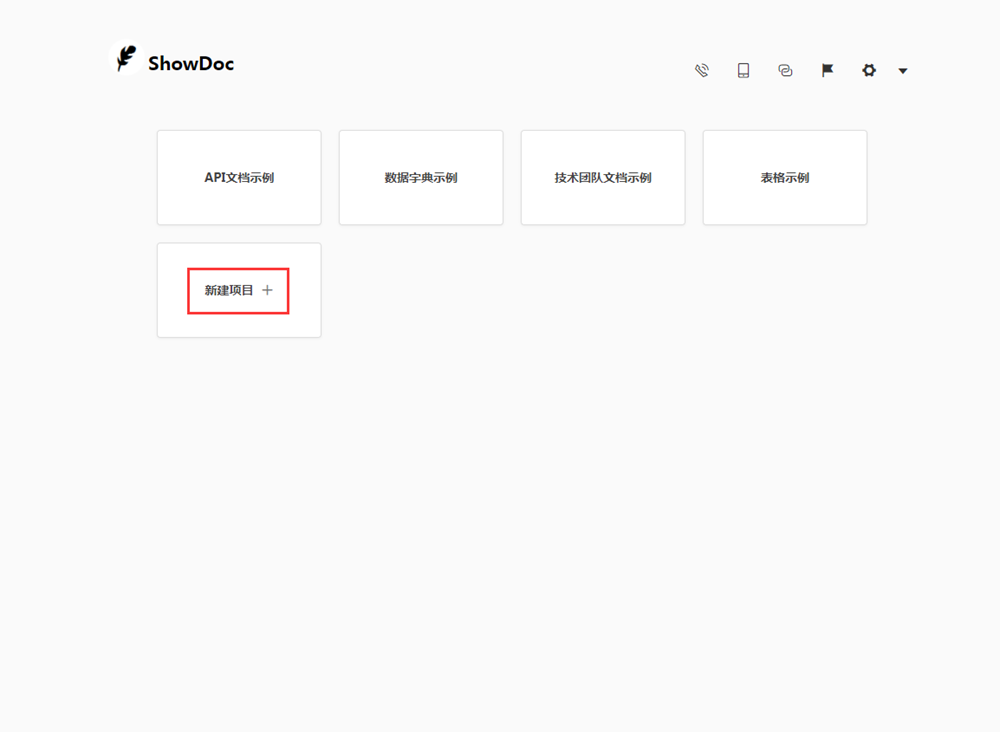Click the plus icon next to 新建项目
The image size is (1000, 732).
click(x=267, y=290)
